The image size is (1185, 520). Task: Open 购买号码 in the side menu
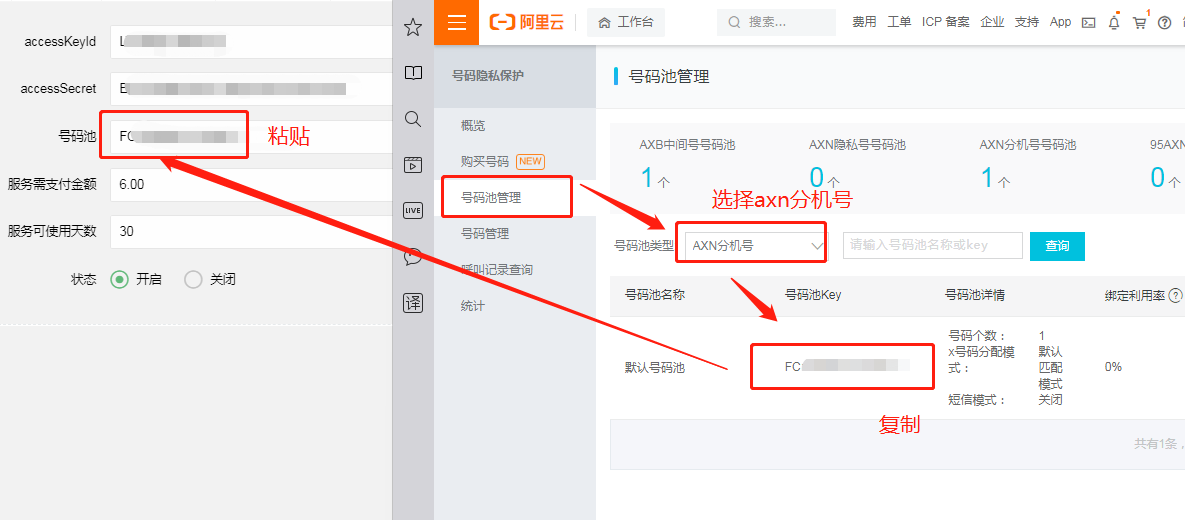point(484,162)
